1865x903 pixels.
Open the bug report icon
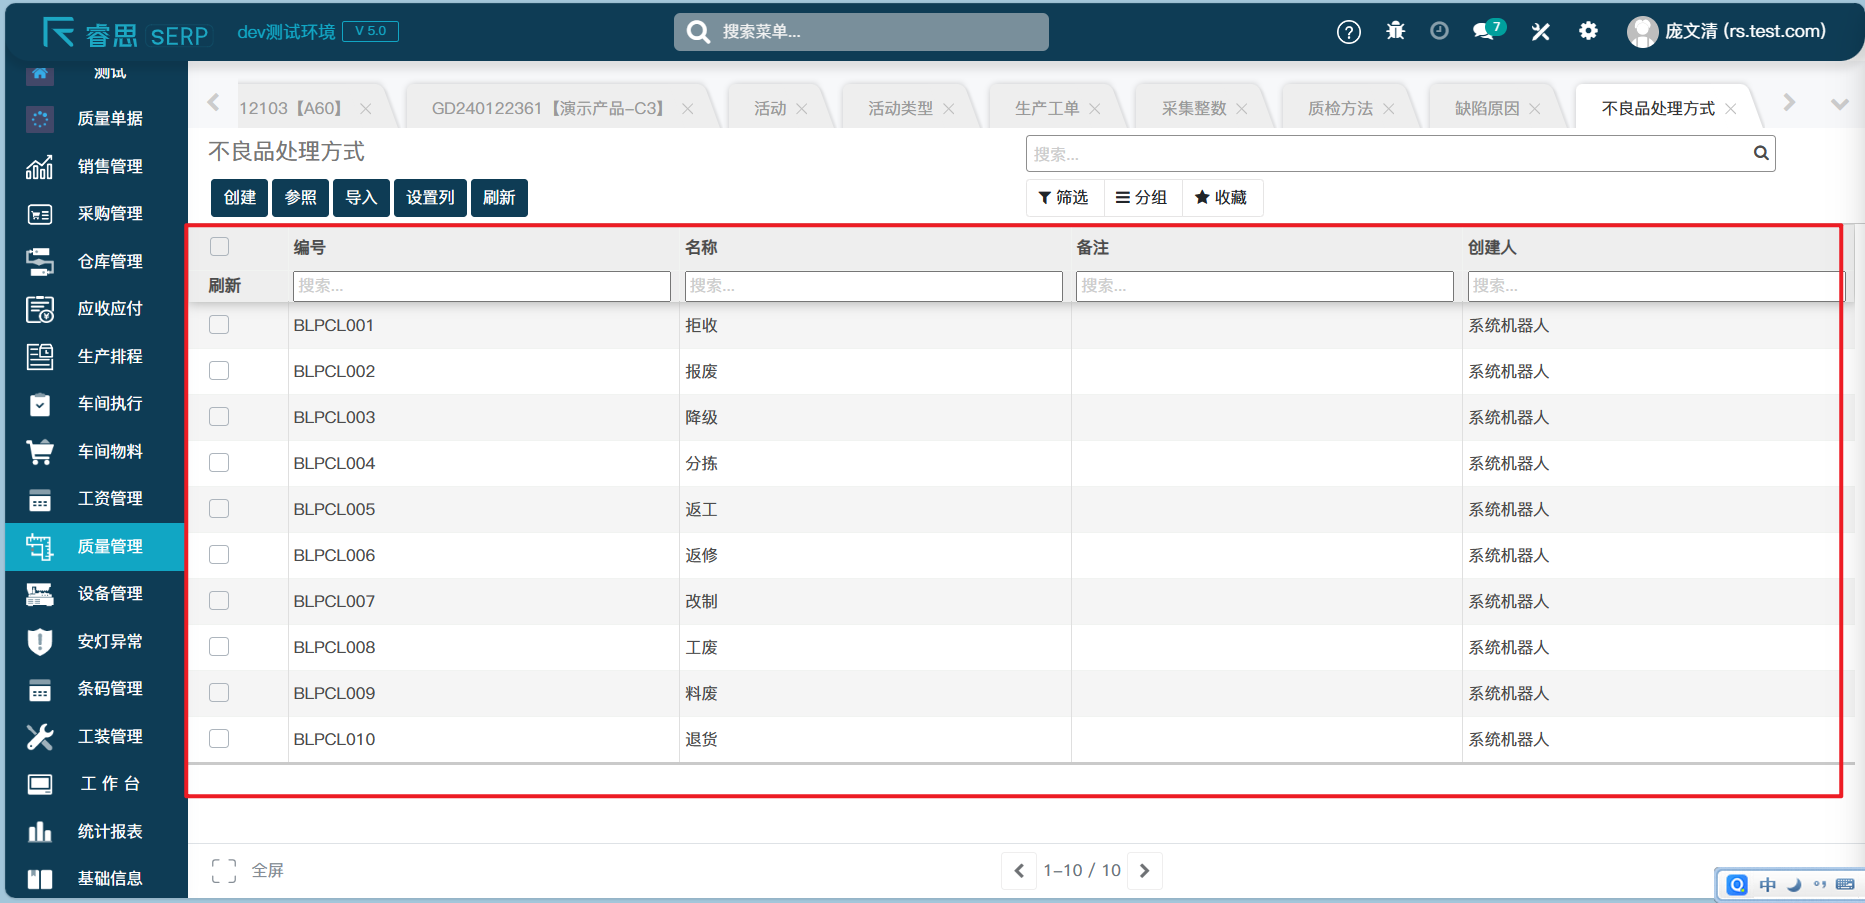tap(1395, 32)
